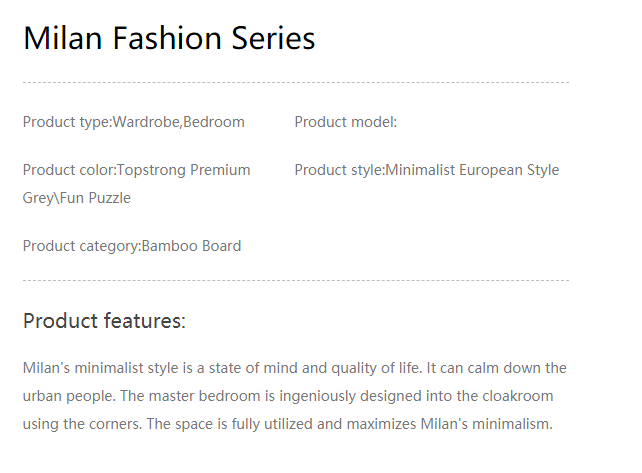The image size is (642, 473).
Task: Click the "Bamboo Board" category value
Action: (x=191, y=246)
